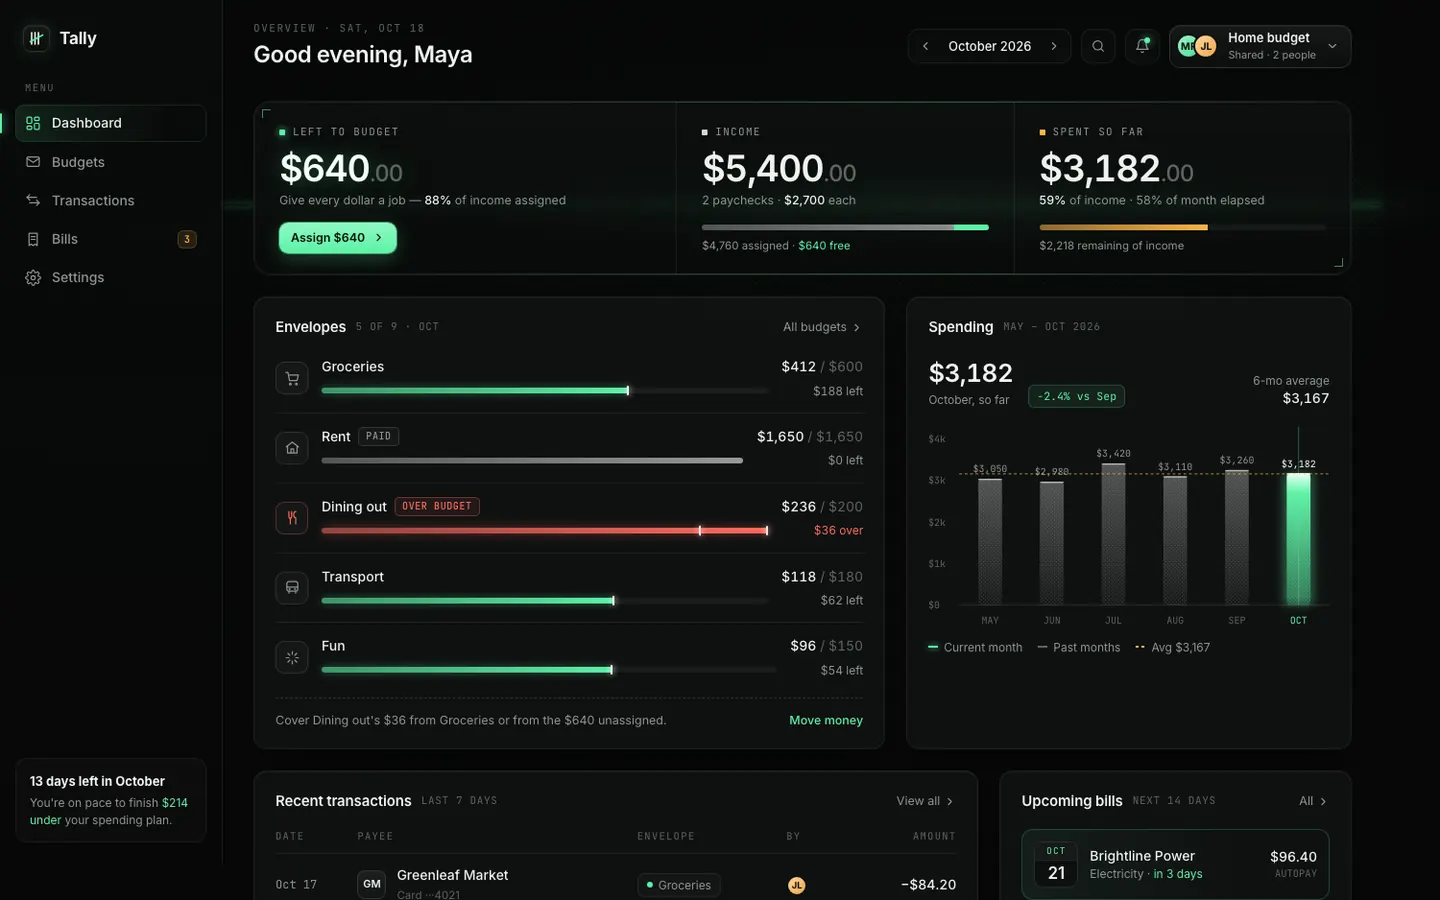The image size is (1440, 900).
Task: Click the GM payee avatar
Action: tap(372, 884)
